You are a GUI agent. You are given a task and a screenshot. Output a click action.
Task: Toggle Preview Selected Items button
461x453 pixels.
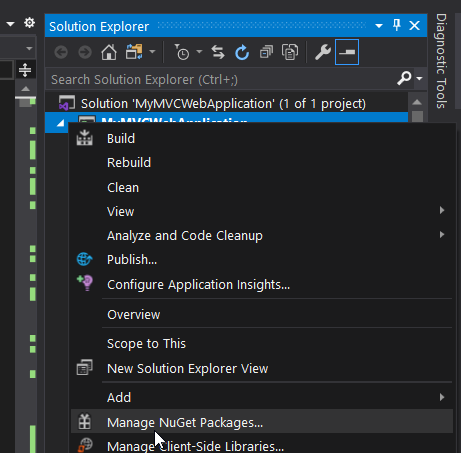coord(347,52)
